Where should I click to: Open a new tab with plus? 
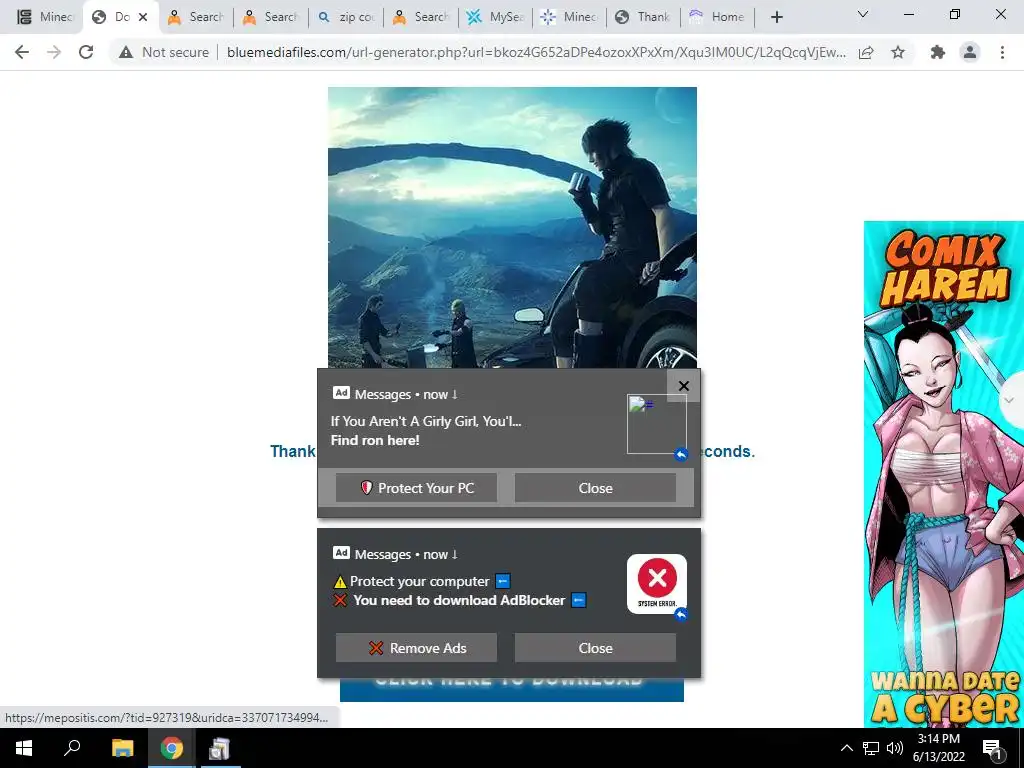[x=776, y=17]
